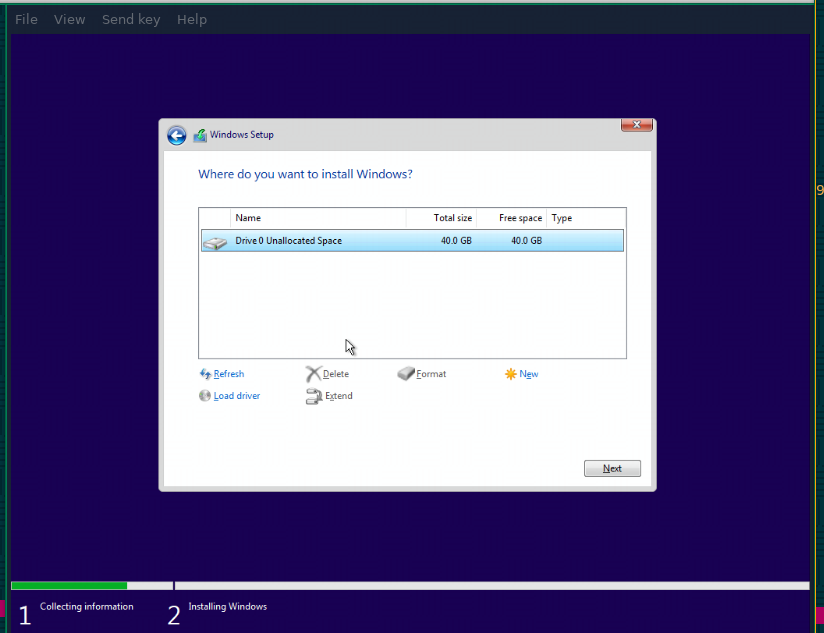
Task: Click the Free space column header
Action: coord(511,218)
